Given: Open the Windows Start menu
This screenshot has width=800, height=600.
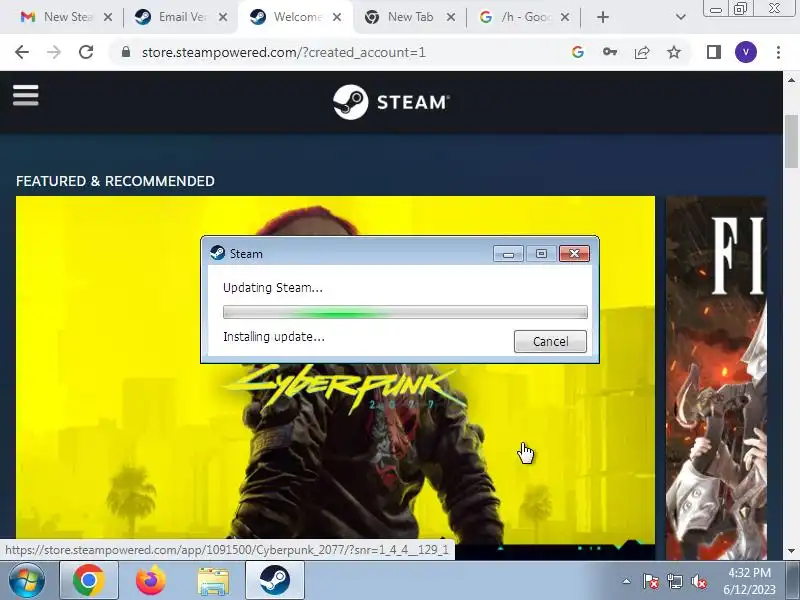Looking at the screenshot, I should (27, 581).
